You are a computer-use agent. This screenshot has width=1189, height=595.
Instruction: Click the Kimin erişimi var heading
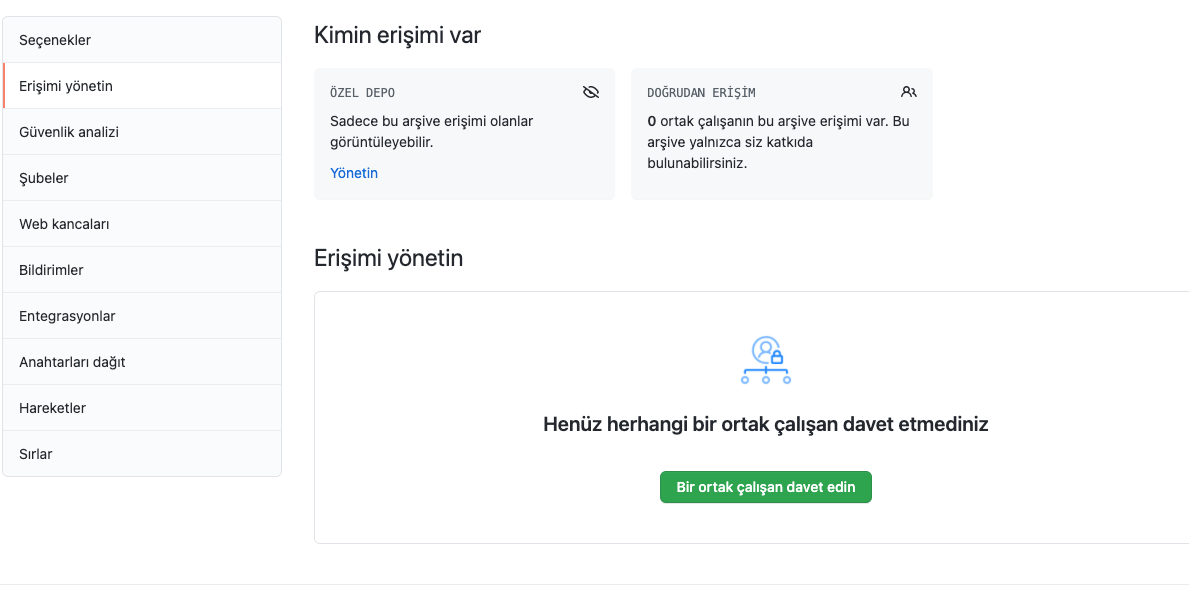pos(397,36)
